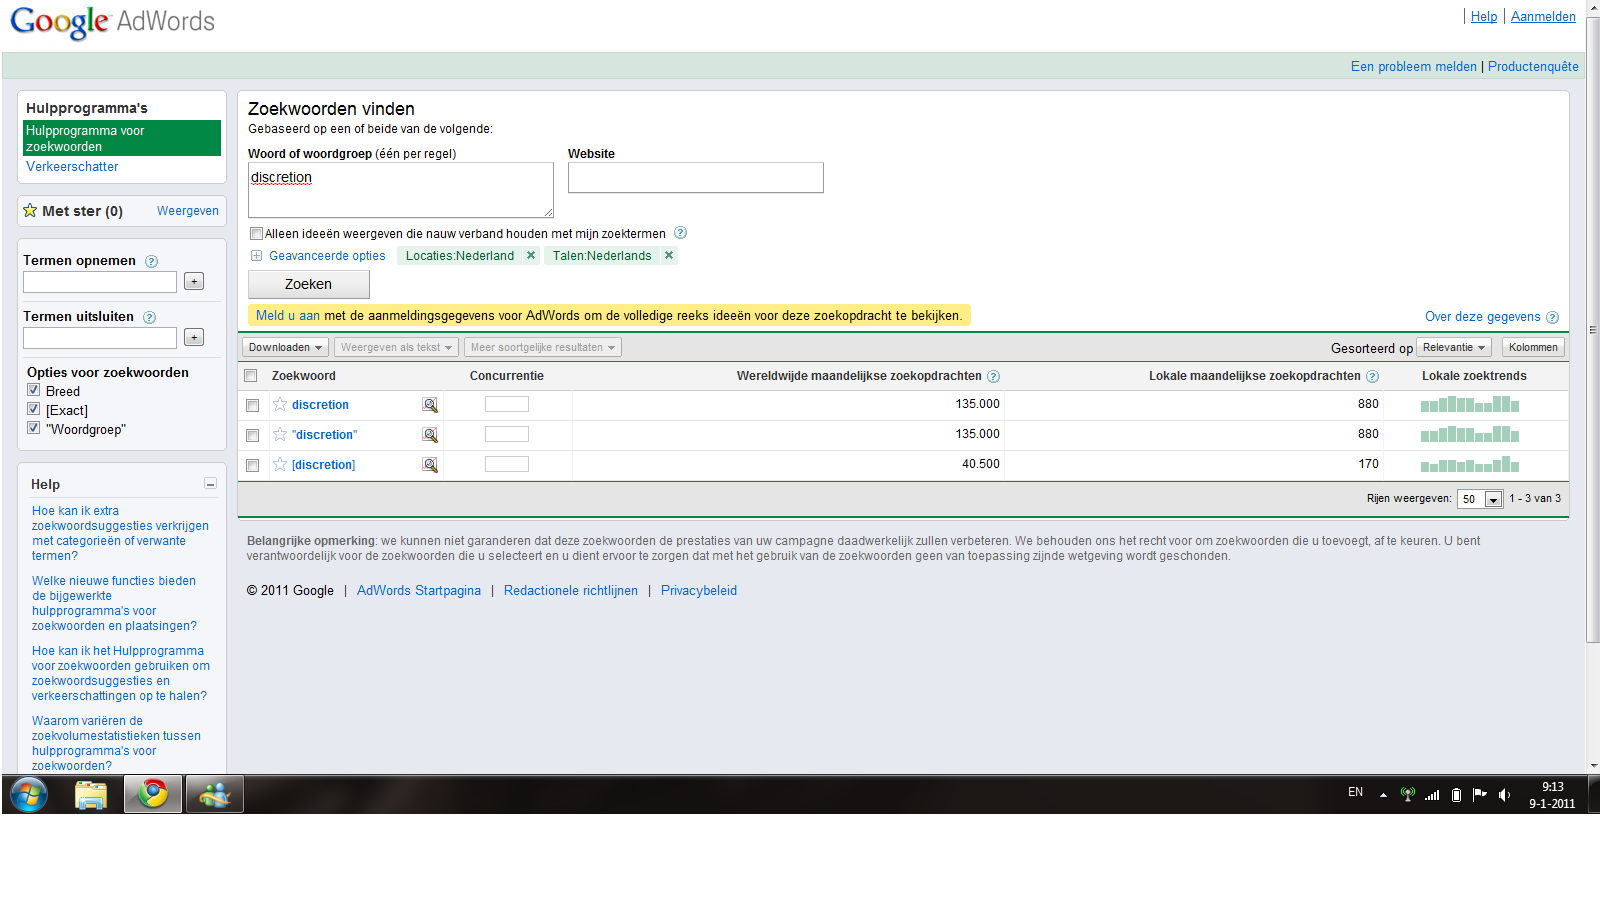Click the Woord of woordgroep text area
Image resolution: width=1600 pixels, height=900 pixels.
(x=401, y=190)
